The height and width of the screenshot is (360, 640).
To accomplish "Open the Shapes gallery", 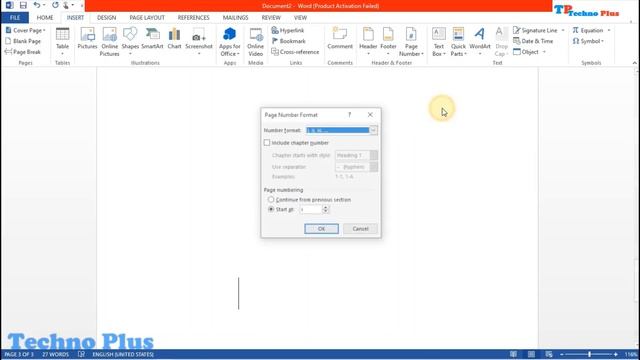I will (x=130, y=41).
